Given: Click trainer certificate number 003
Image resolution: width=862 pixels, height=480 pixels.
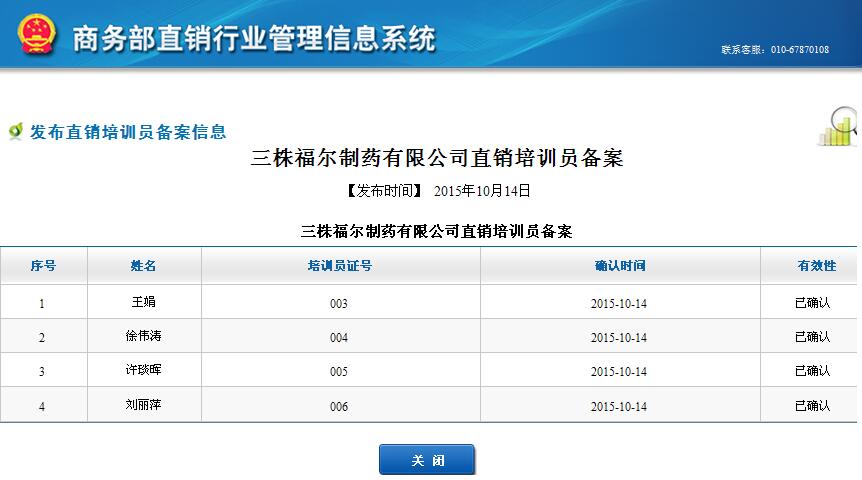Looking at the screenshot, I should coord(338,304).
